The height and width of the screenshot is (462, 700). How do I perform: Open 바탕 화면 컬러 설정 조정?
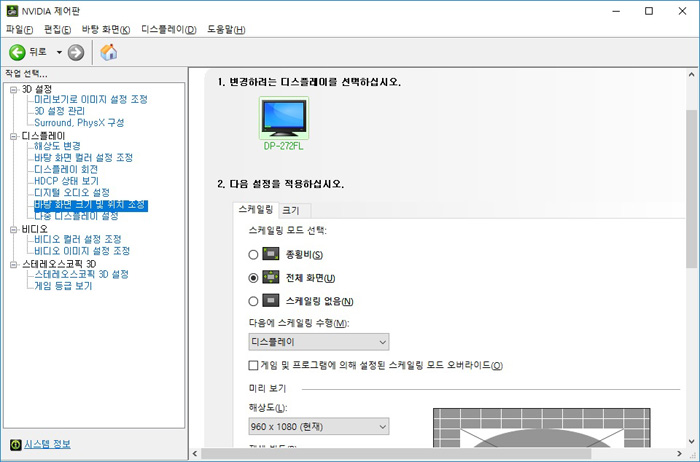(83, 158)
